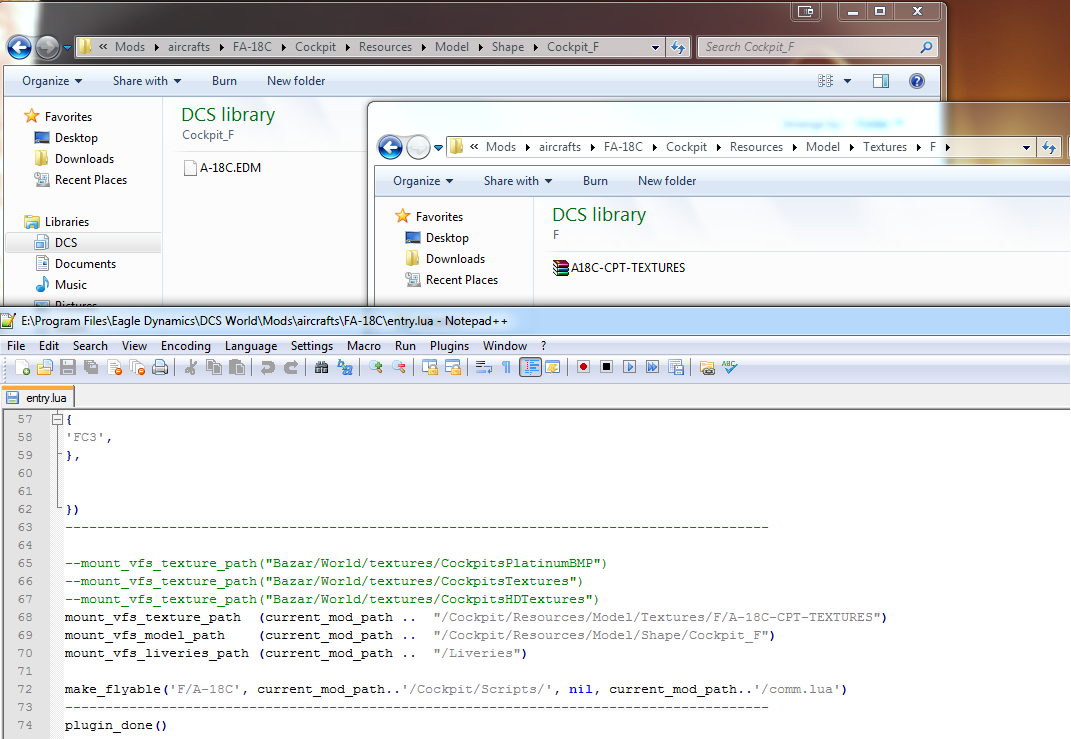Click the Zoom In magnifier icon
Screen dimensions: 1071x739
[x=376, y=367]
